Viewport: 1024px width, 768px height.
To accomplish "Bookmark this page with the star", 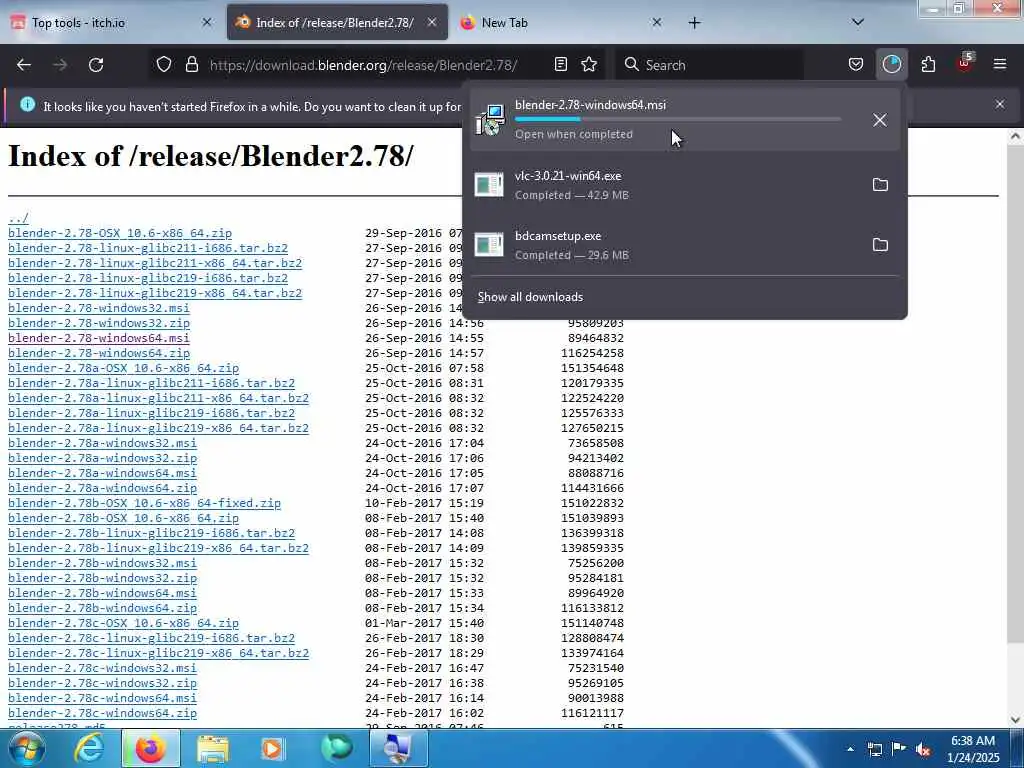I will [589, 65].
